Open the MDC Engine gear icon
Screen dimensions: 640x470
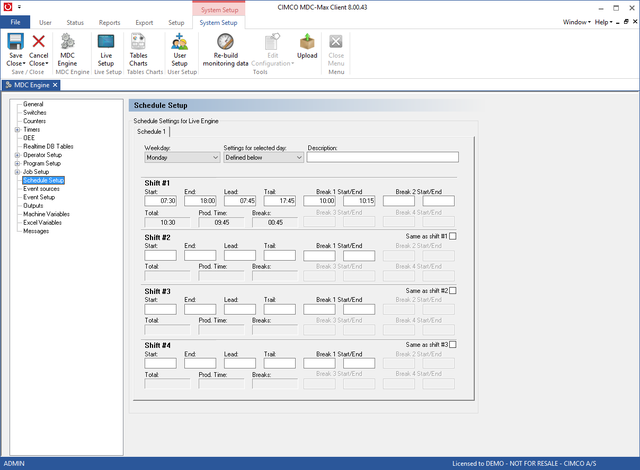[x=67, y=42]
